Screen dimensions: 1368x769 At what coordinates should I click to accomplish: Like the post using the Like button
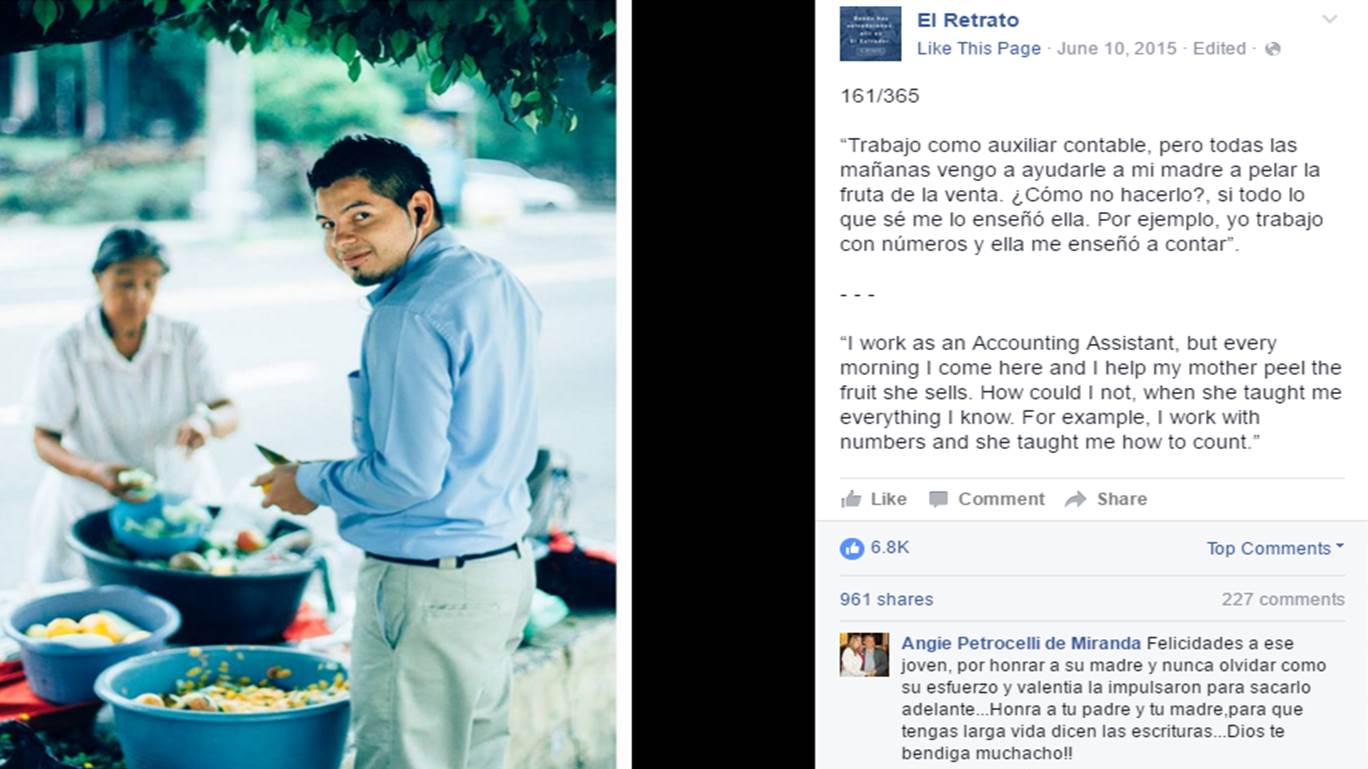(874, 499)
